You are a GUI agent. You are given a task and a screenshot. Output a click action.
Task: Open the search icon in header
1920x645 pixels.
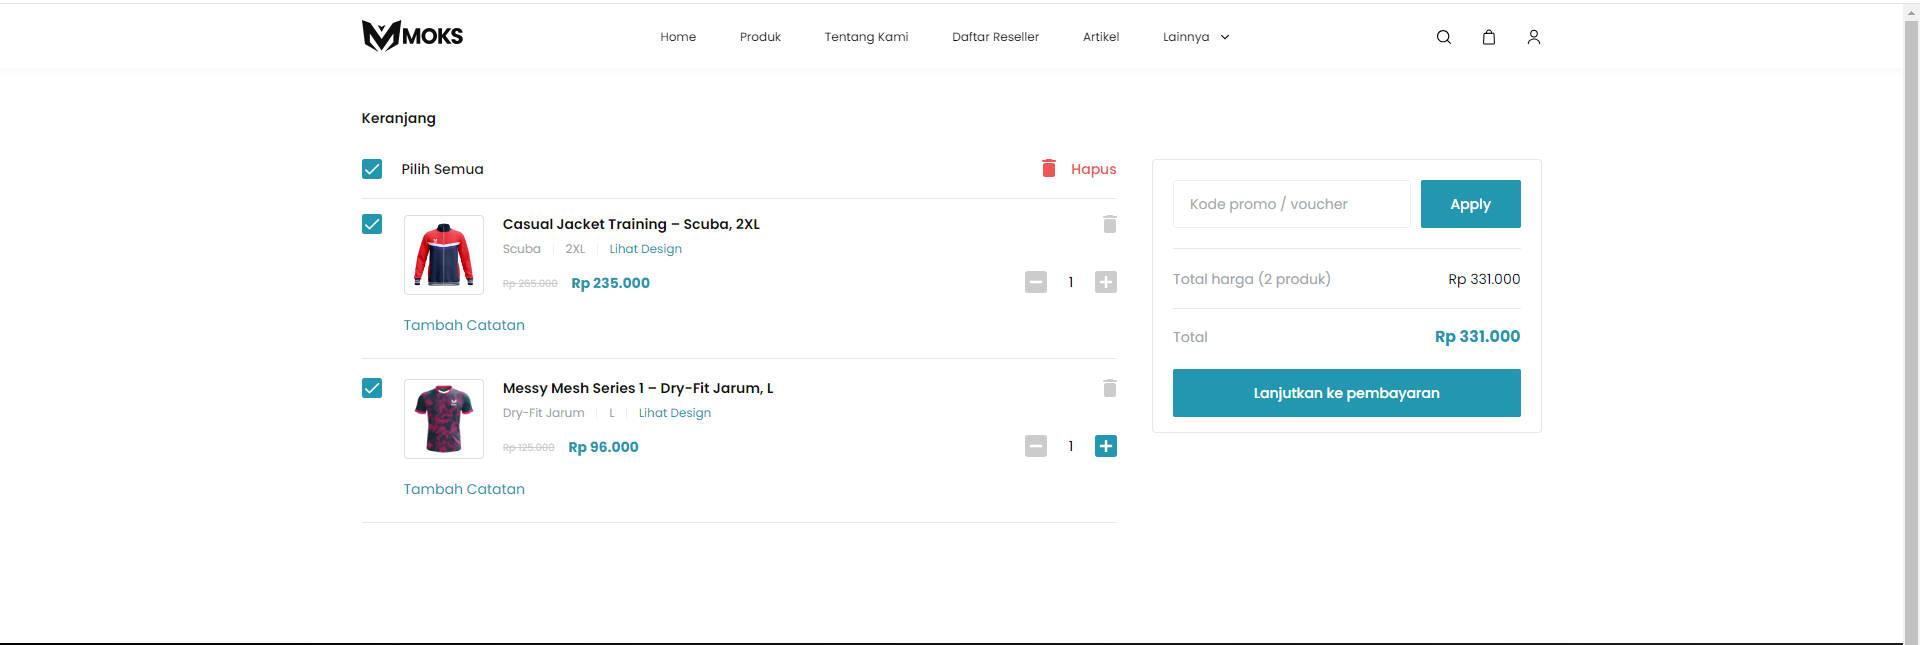1443,37
